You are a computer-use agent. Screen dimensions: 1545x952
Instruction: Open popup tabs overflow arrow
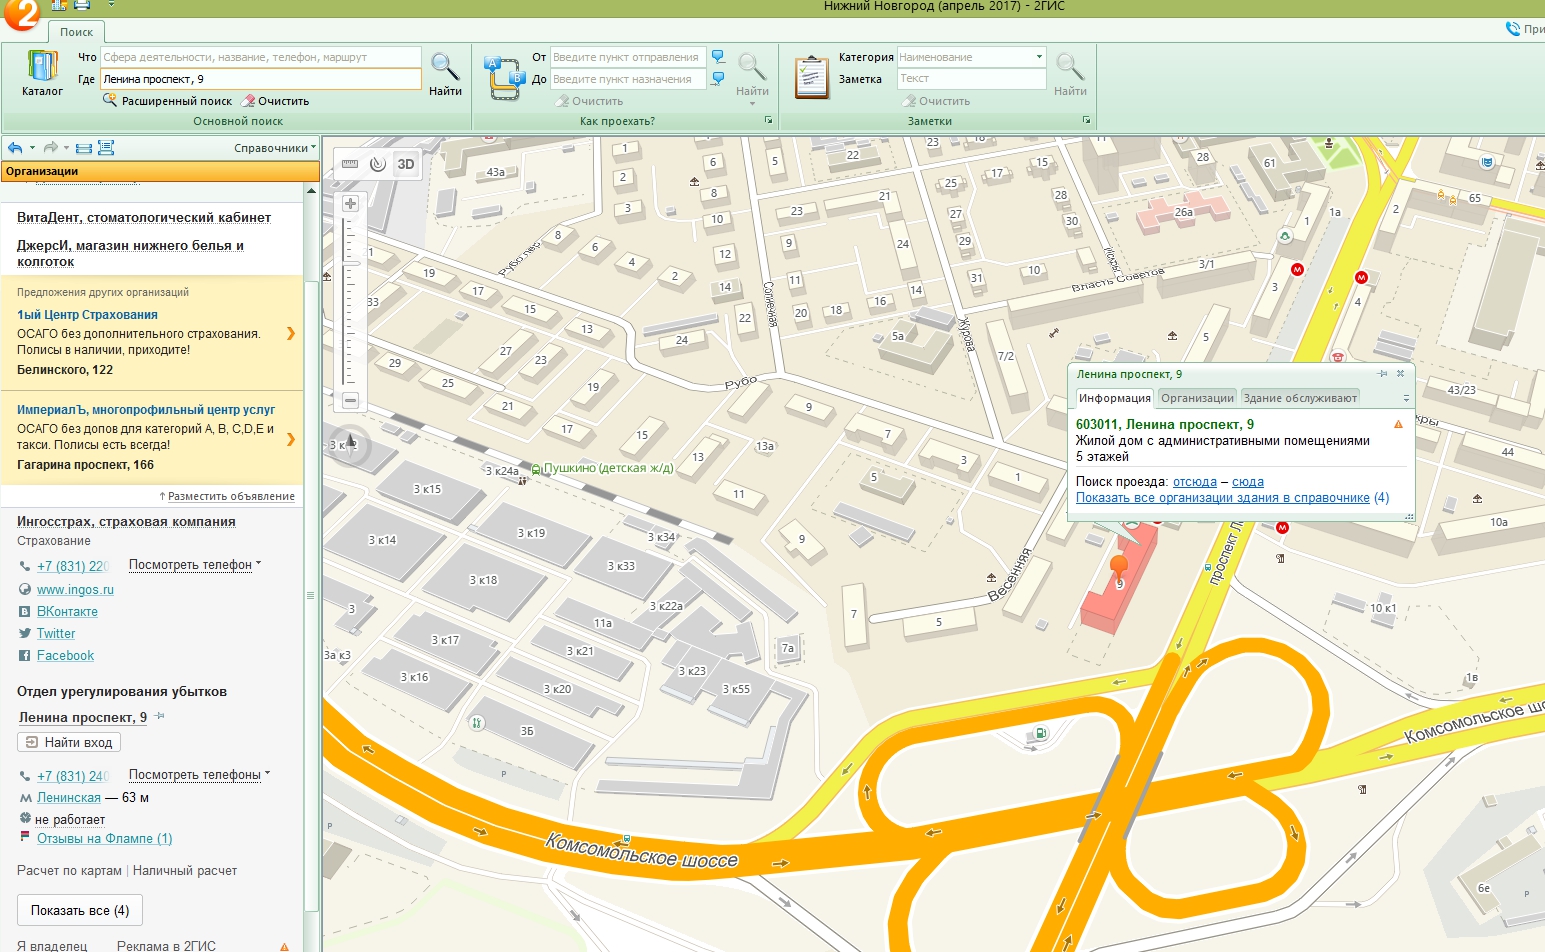1406,398
